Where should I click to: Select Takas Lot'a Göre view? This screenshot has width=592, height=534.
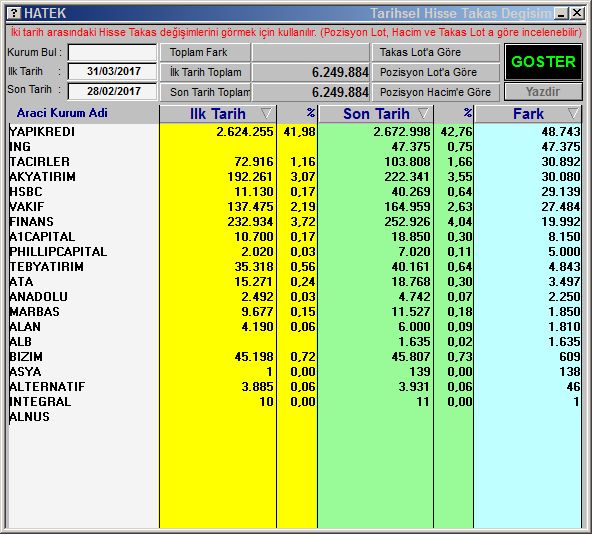point(436,52)
